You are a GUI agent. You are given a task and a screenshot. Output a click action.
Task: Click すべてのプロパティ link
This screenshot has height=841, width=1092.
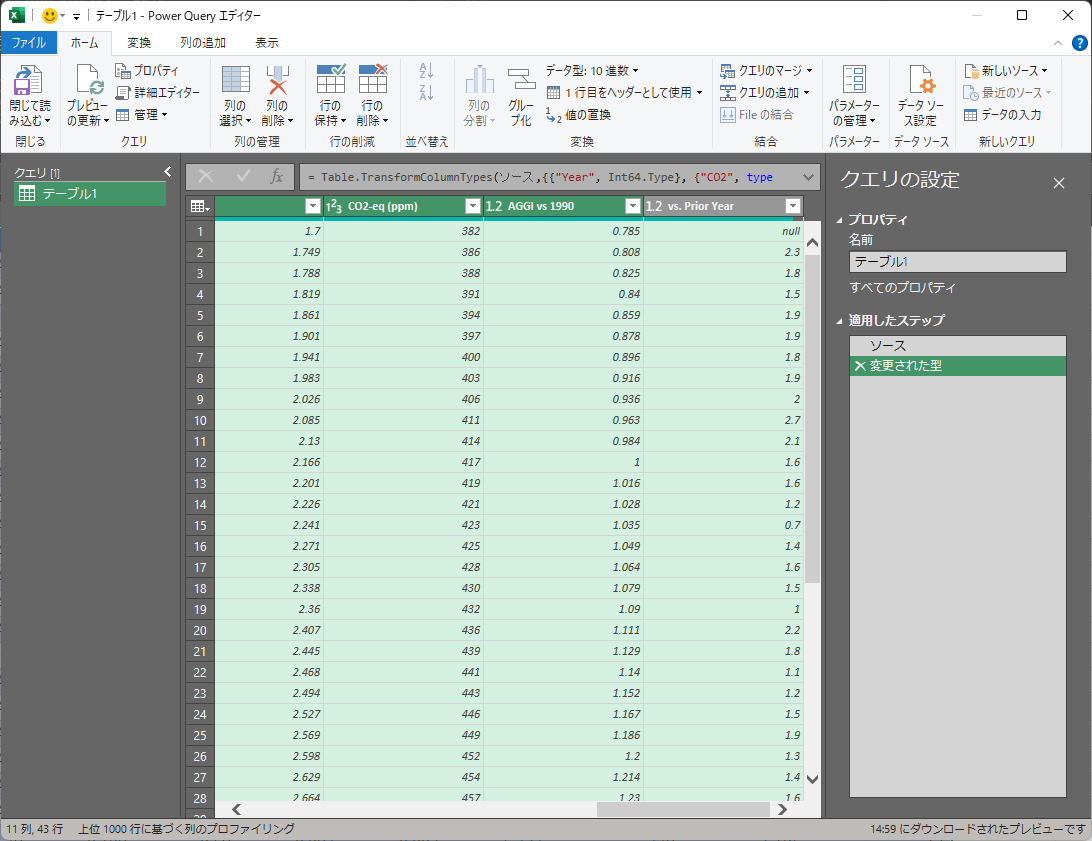click(x=903, y=288)
